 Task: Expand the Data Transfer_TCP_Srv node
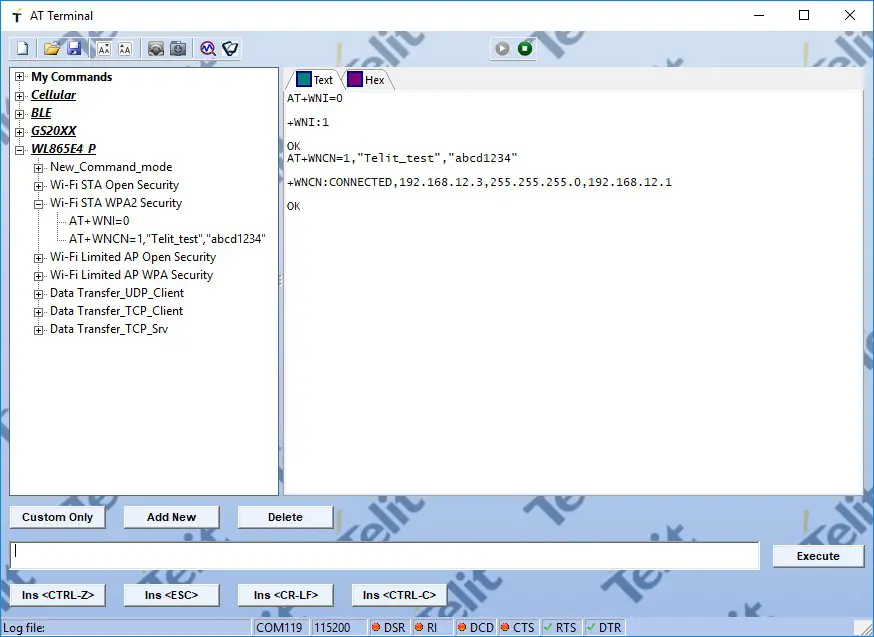coord(38,330)
